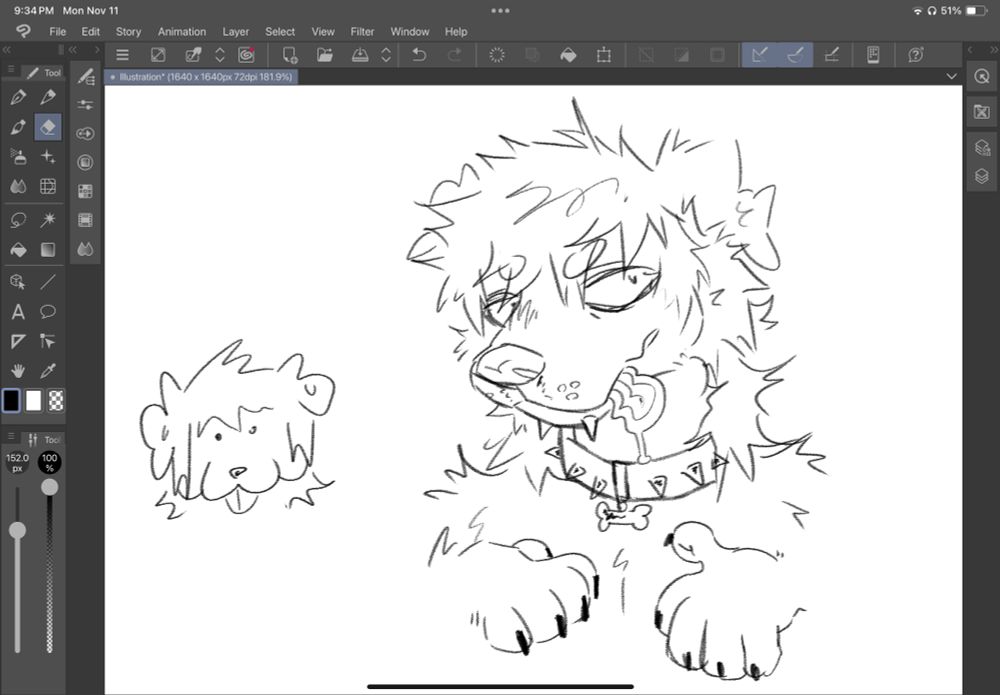This screenshot has height=695, width=1000.
Task: Switch to the Illustration canvas tab
Action: 201,77
